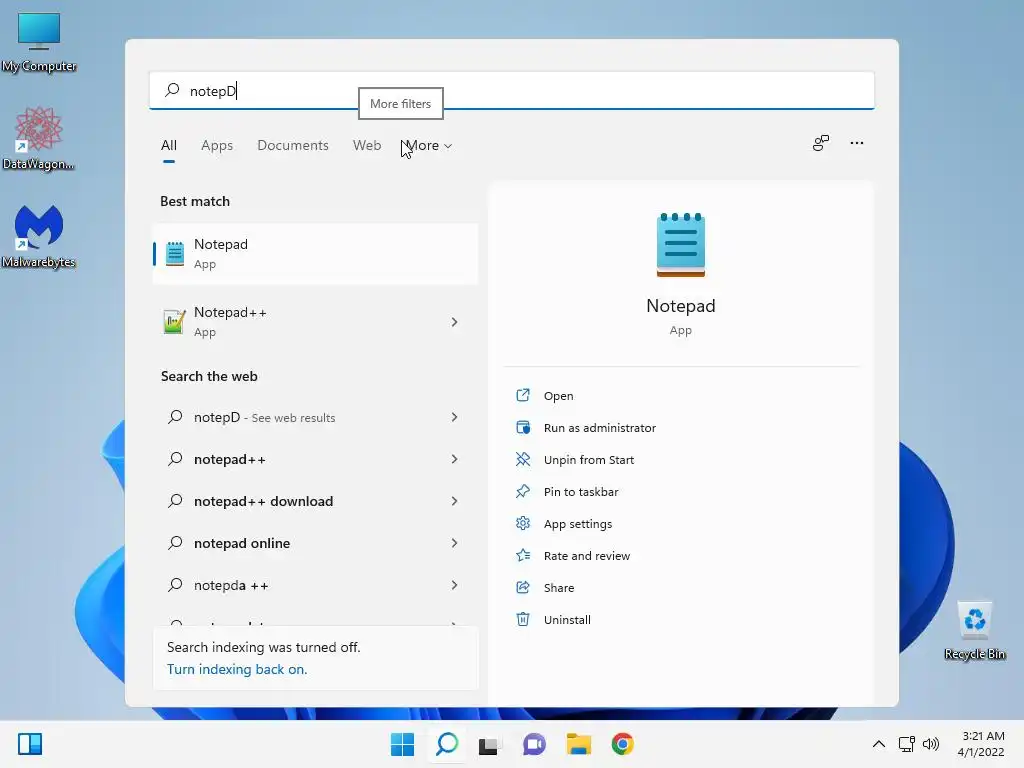Expand the notepad++ download chevron

pos(455,501)
